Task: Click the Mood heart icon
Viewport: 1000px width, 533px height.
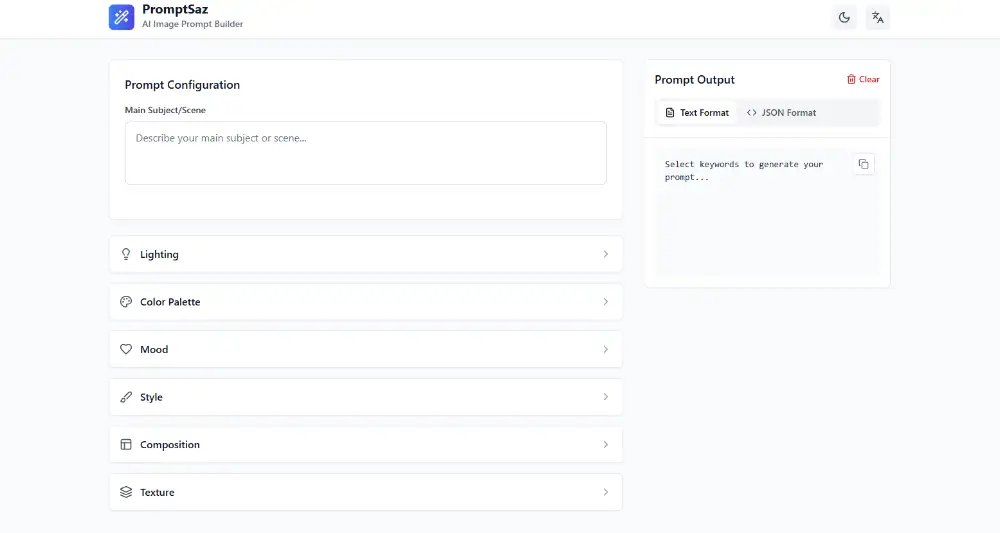Action: pos(126,349)
